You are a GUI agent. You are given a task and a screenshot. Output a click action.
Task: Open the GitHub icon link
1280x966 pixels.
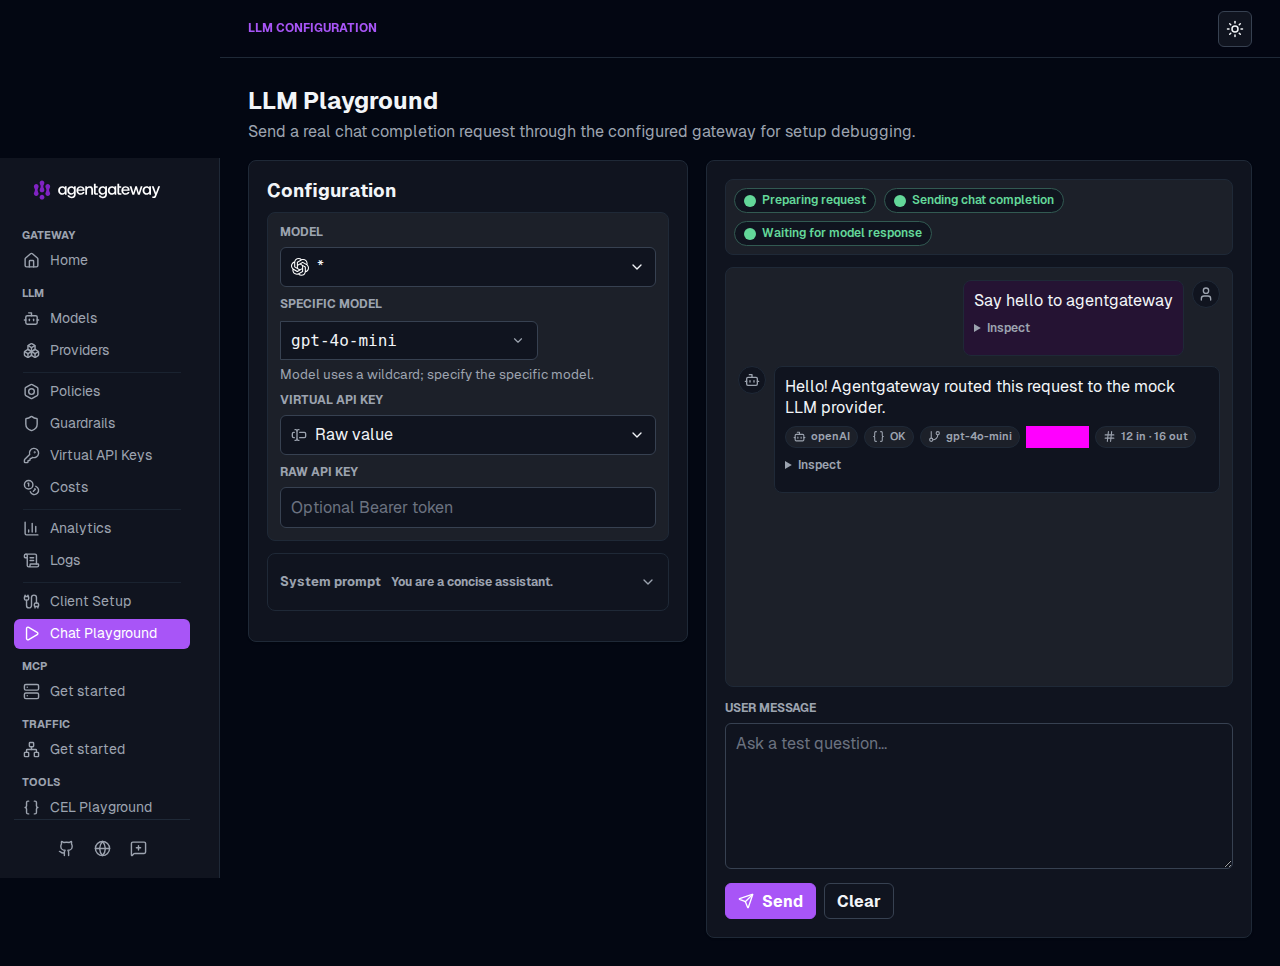[x=66, y=848]
